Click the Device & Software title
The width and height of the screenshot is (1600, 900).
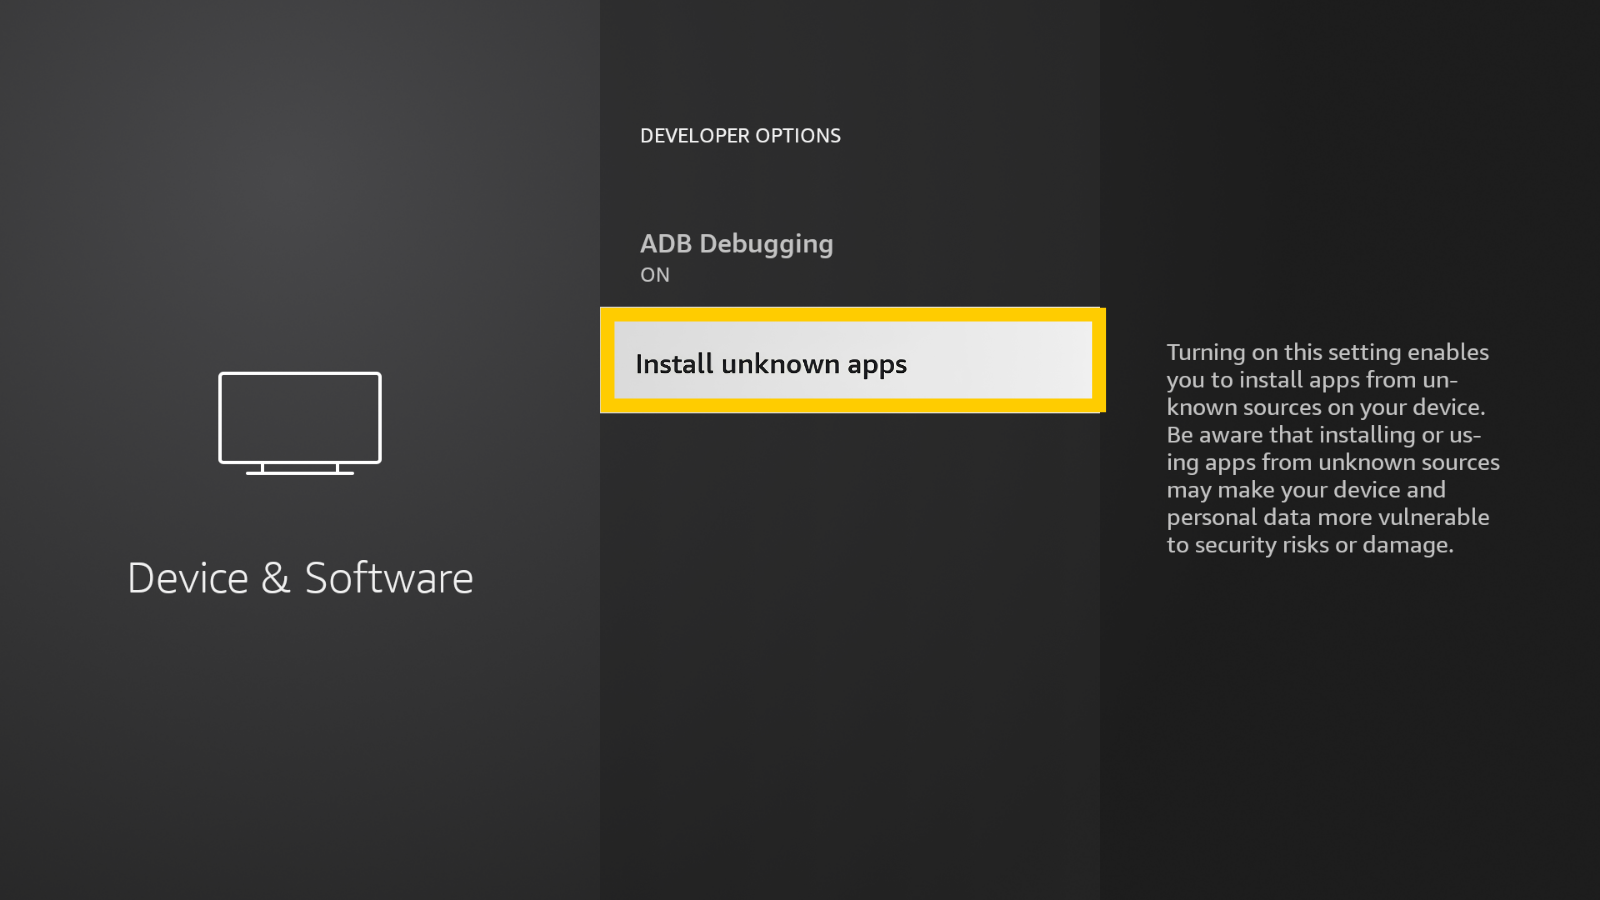(300, 578)
